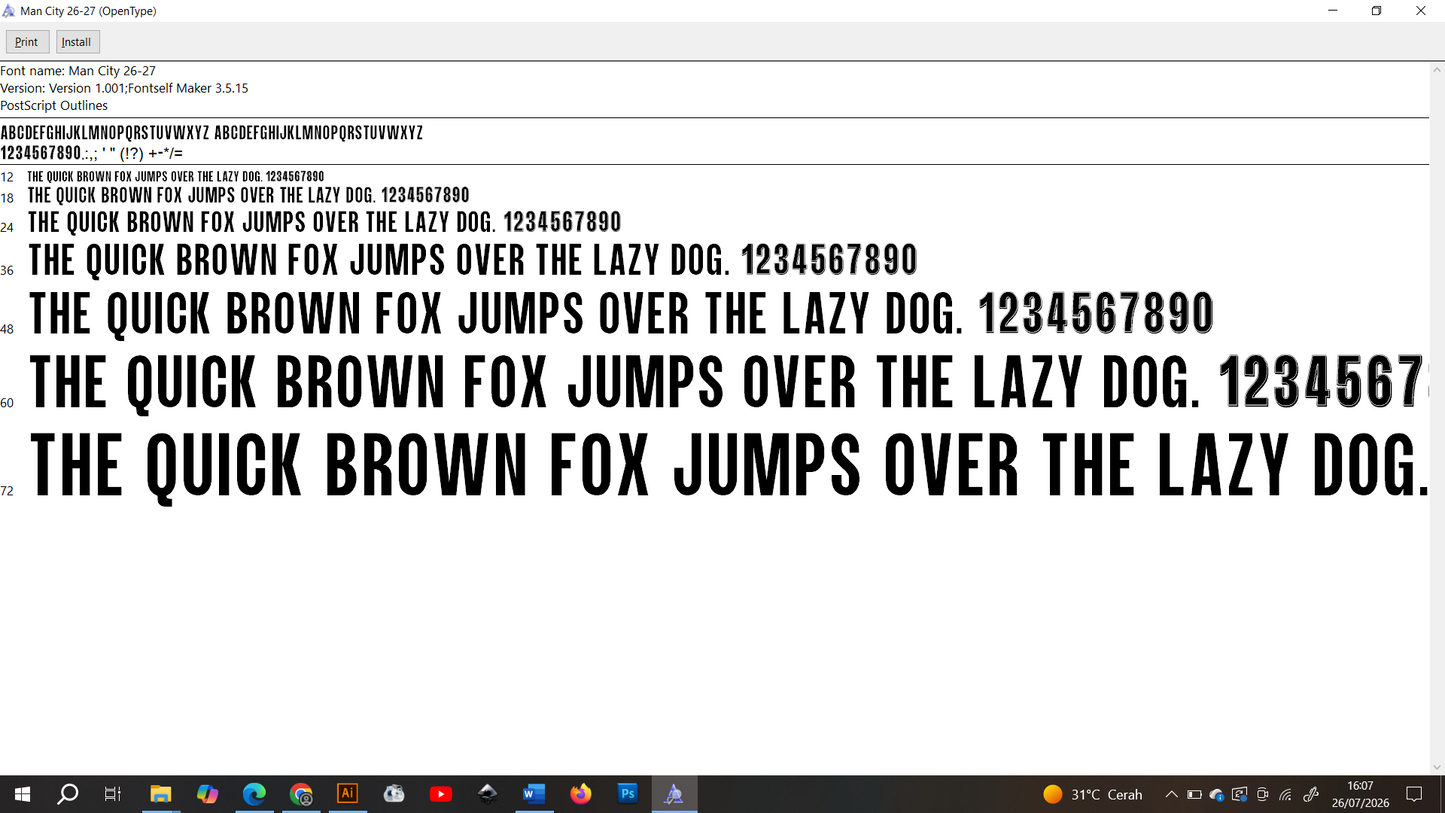
Task: Open File Explorer from taskbar
Action: tap(161, 794)
